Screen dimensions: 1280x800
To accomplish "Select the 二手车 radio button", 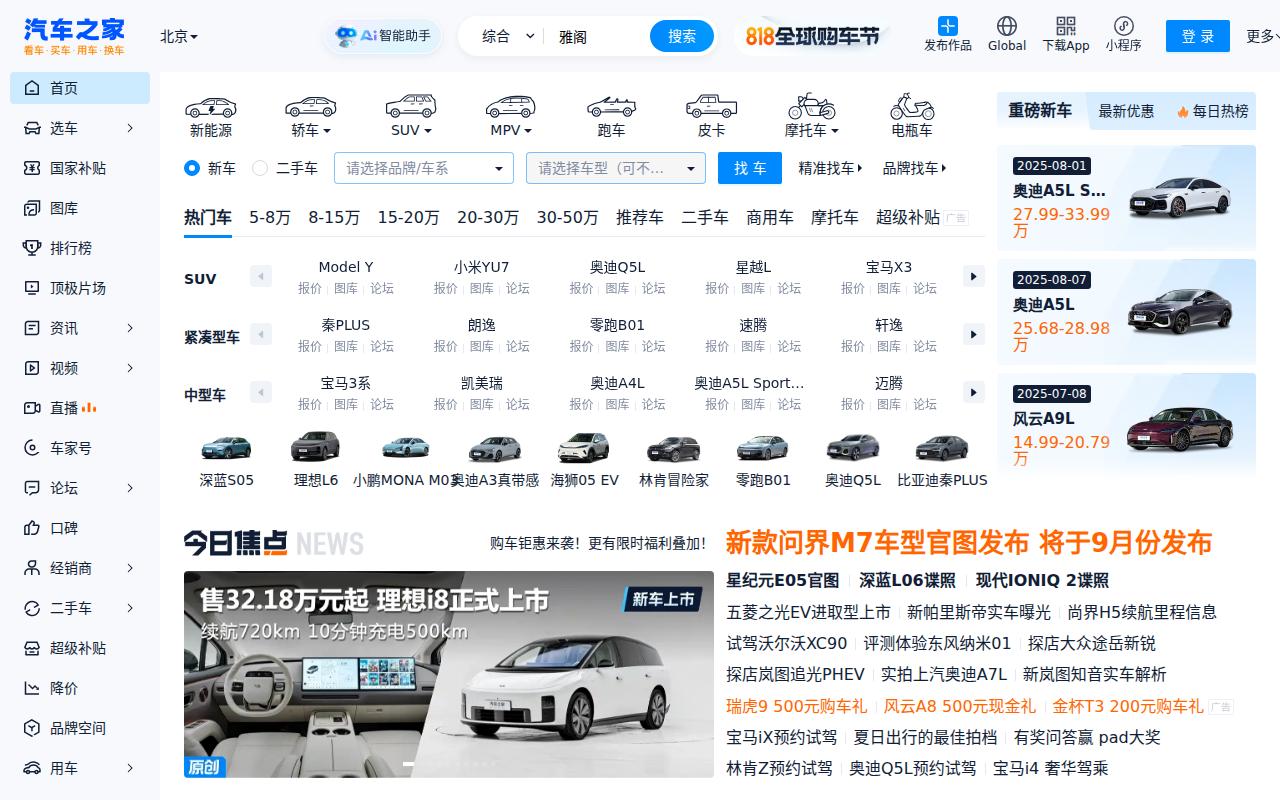I will pyautogui.click(x=260, y=168).
